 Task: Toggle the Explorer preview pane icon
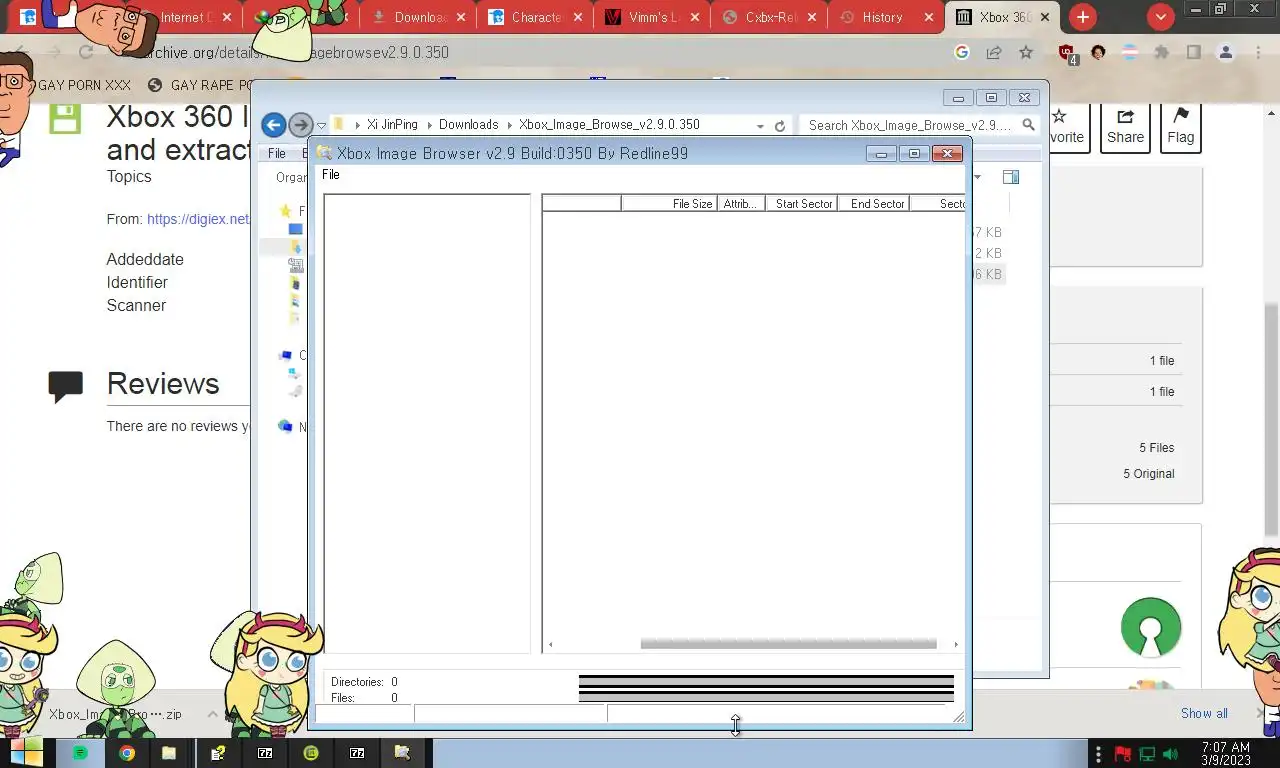tap(1011, 177)
